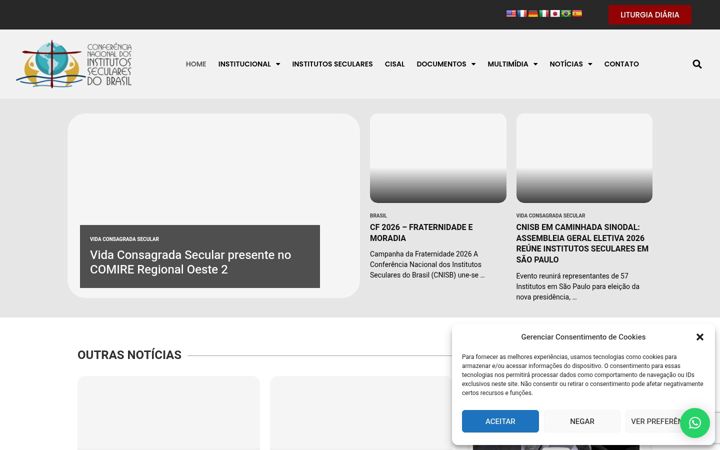
Task: Open the CNISB Caminhada Sinodal article thumbnail
Action: pyautogui.click(x=584, y=158)
